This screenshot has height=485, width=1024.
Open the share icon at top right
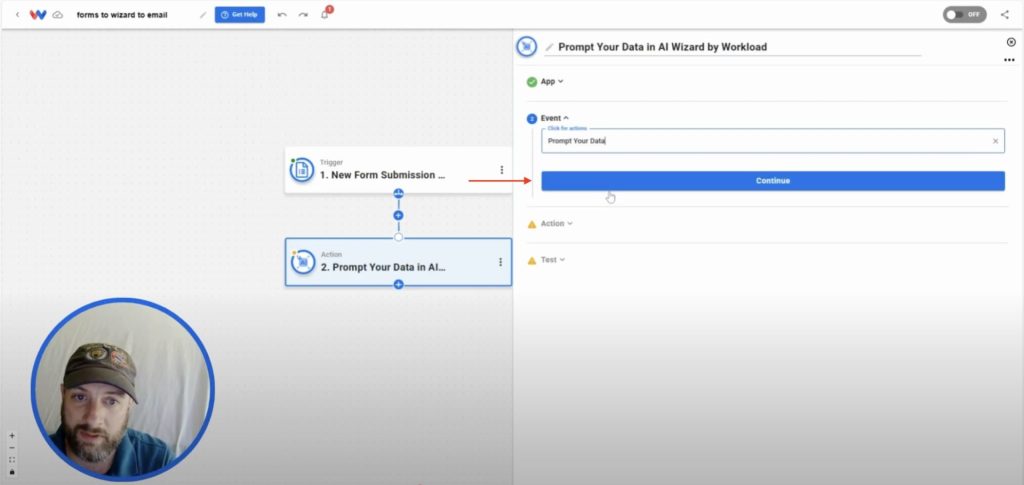(x=1004, y=14)
